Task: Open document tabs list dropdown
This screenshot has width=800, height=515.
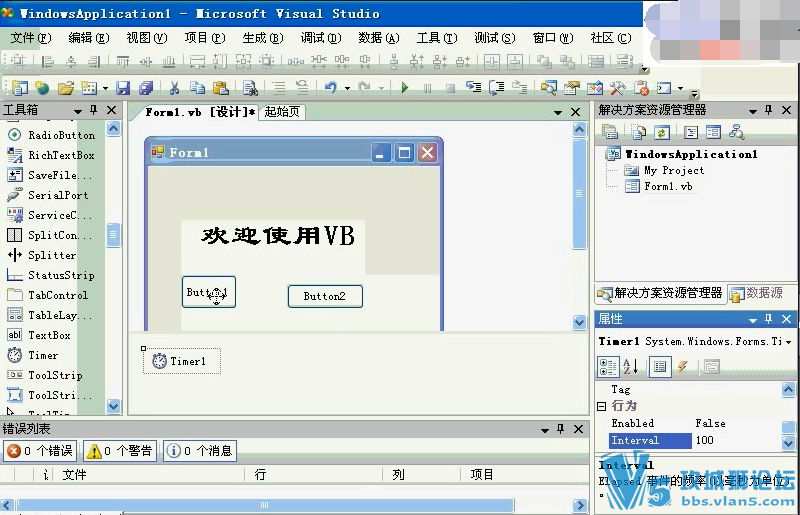Action: tap(558, 112)
